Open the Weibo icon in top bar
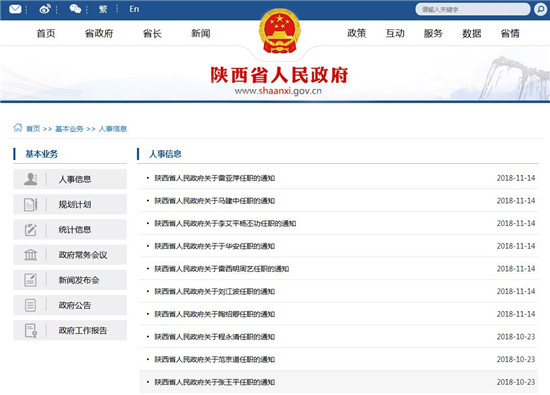 [45, 9]
